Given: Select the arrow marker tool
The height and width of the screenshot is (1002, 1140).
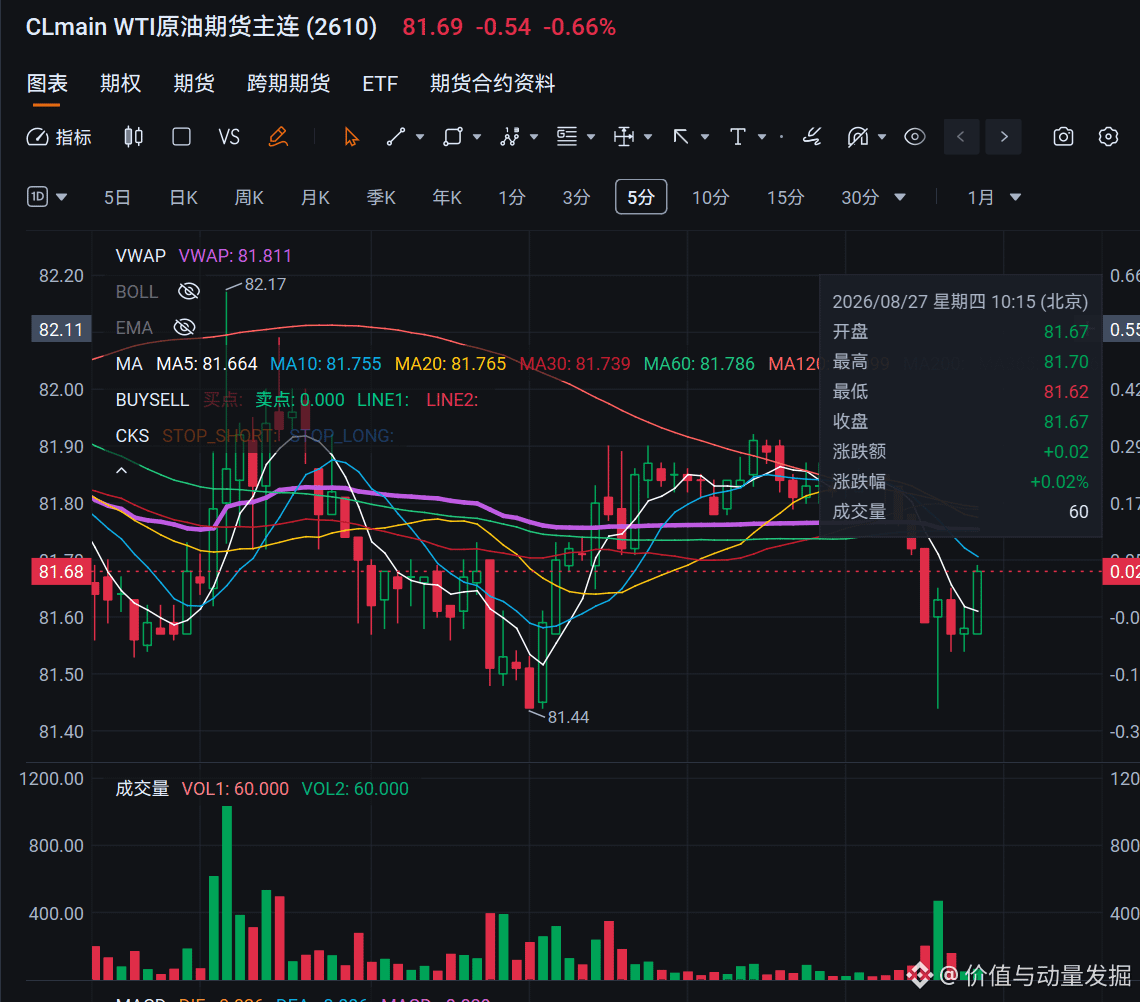Looking at the screenshot, I should (681, 137).
